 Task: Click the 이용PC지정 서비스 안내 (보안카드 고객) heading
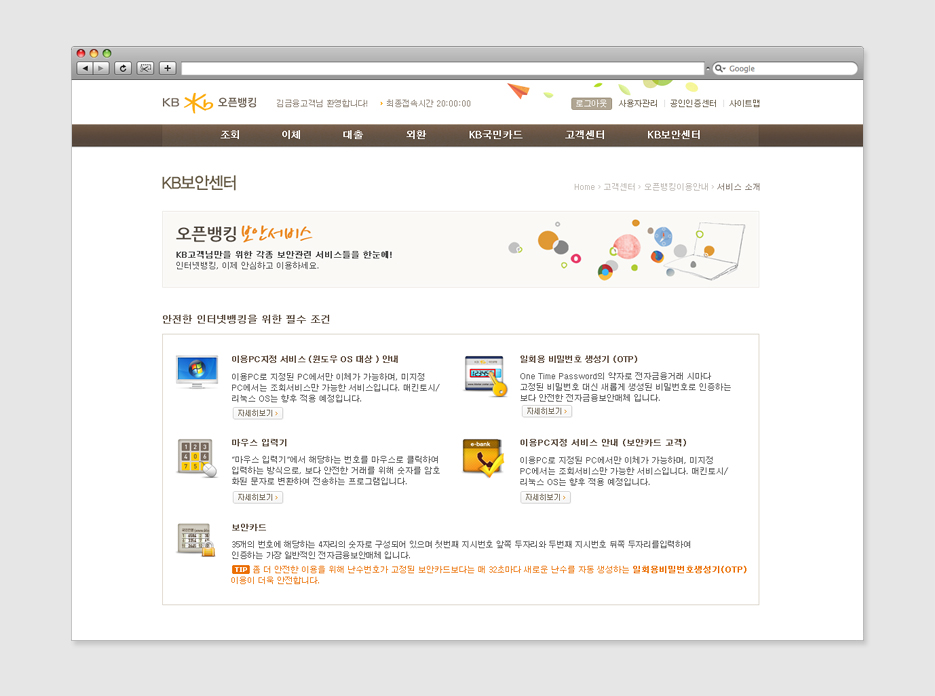coord(603,443)
